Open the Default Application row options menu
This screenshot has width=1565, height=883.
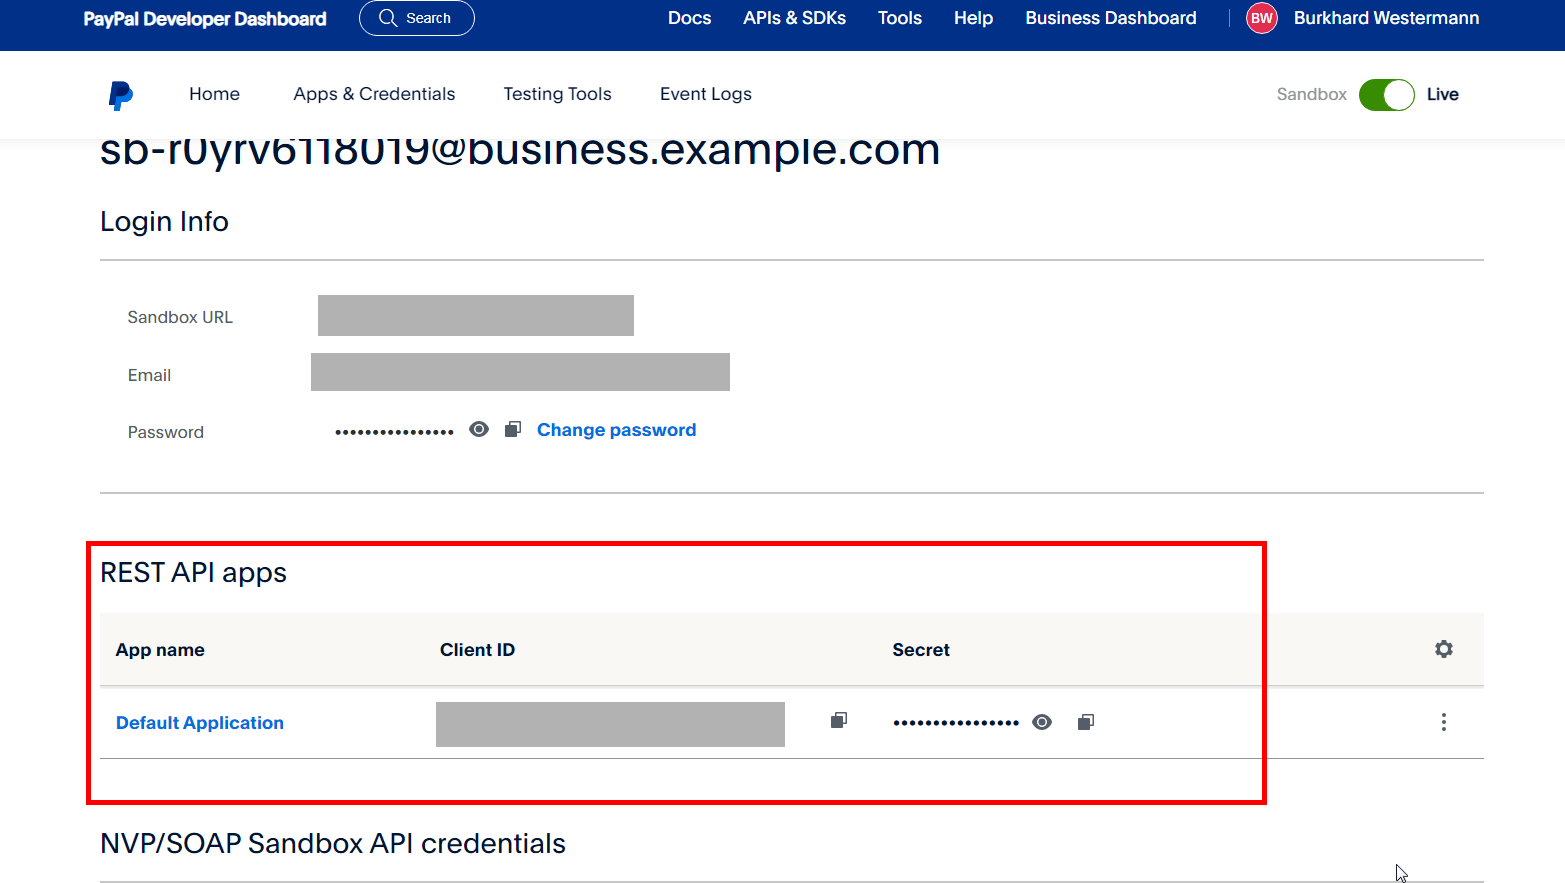pos(1444,722)
